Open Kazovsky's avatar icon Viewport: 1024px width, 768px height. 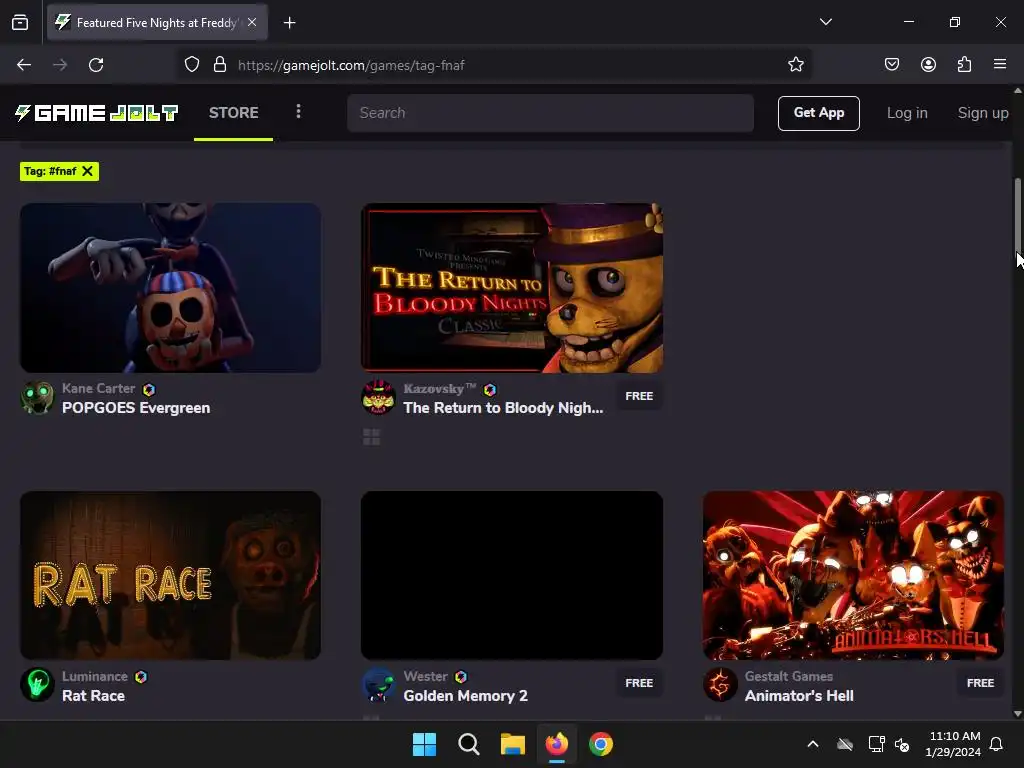pos(379,398)
